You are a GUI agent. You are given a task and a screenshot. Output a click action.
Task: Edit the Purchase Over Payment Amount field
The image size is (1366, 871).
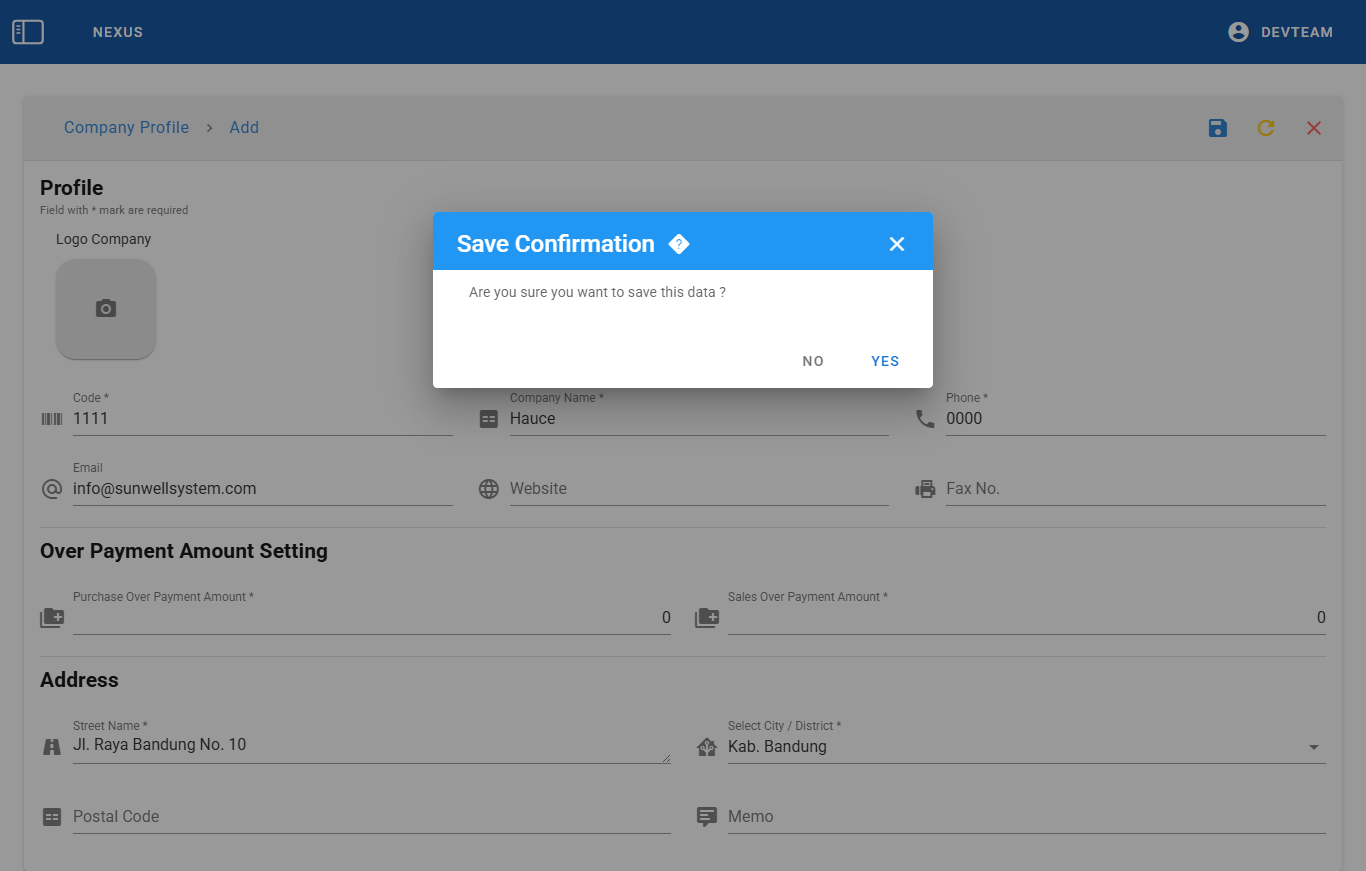[x=370, y=618]
